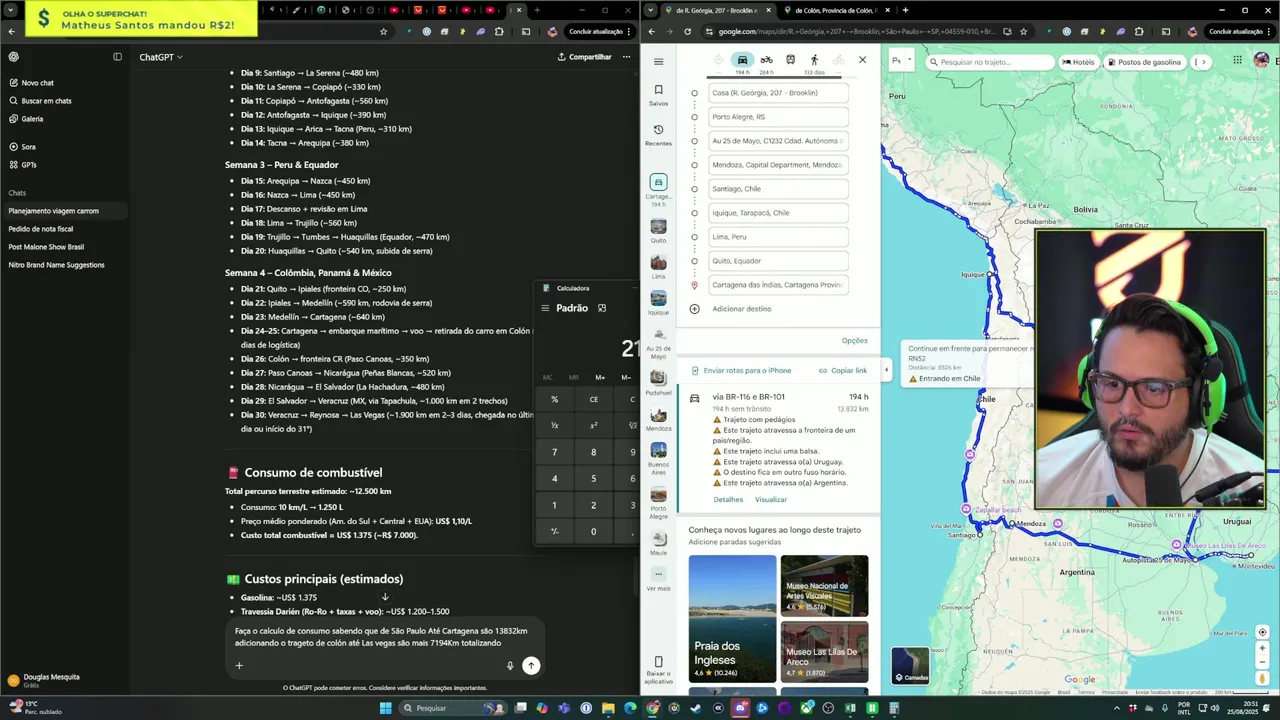Screen dimensions: 1280x720
Task: Open Praia dos Ingleses suggestion card
Action: (732, 618)
